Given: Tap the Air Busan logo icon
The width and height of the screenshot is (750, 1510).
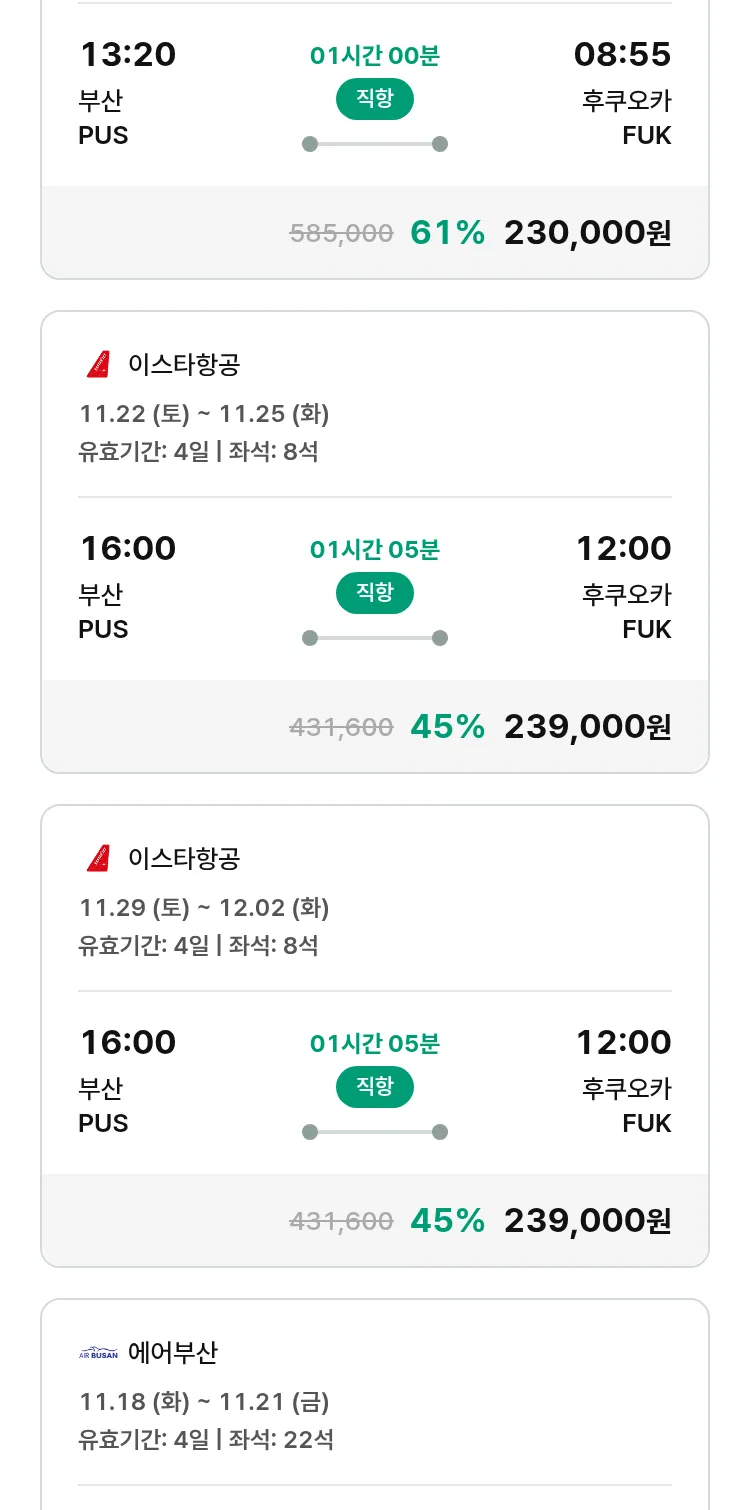Looking at the screenshot, I should click(98, 1353).
